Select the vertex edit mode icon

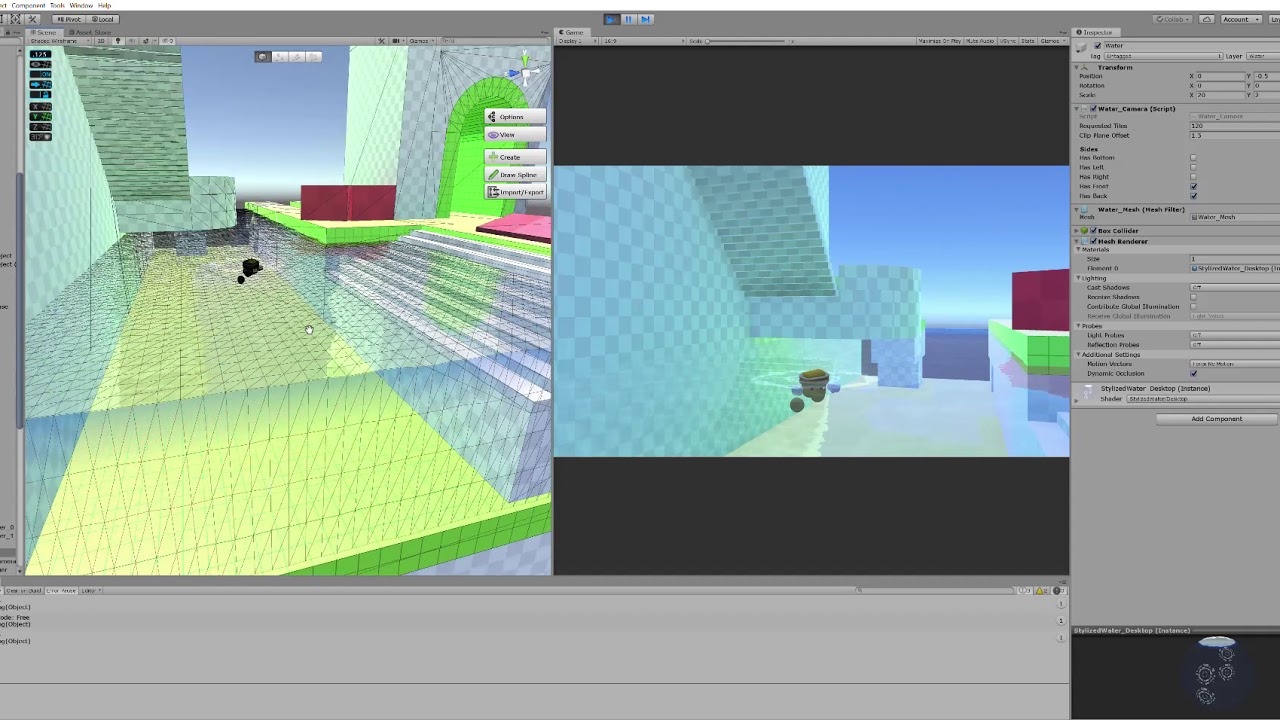click(x=281, y=56)
